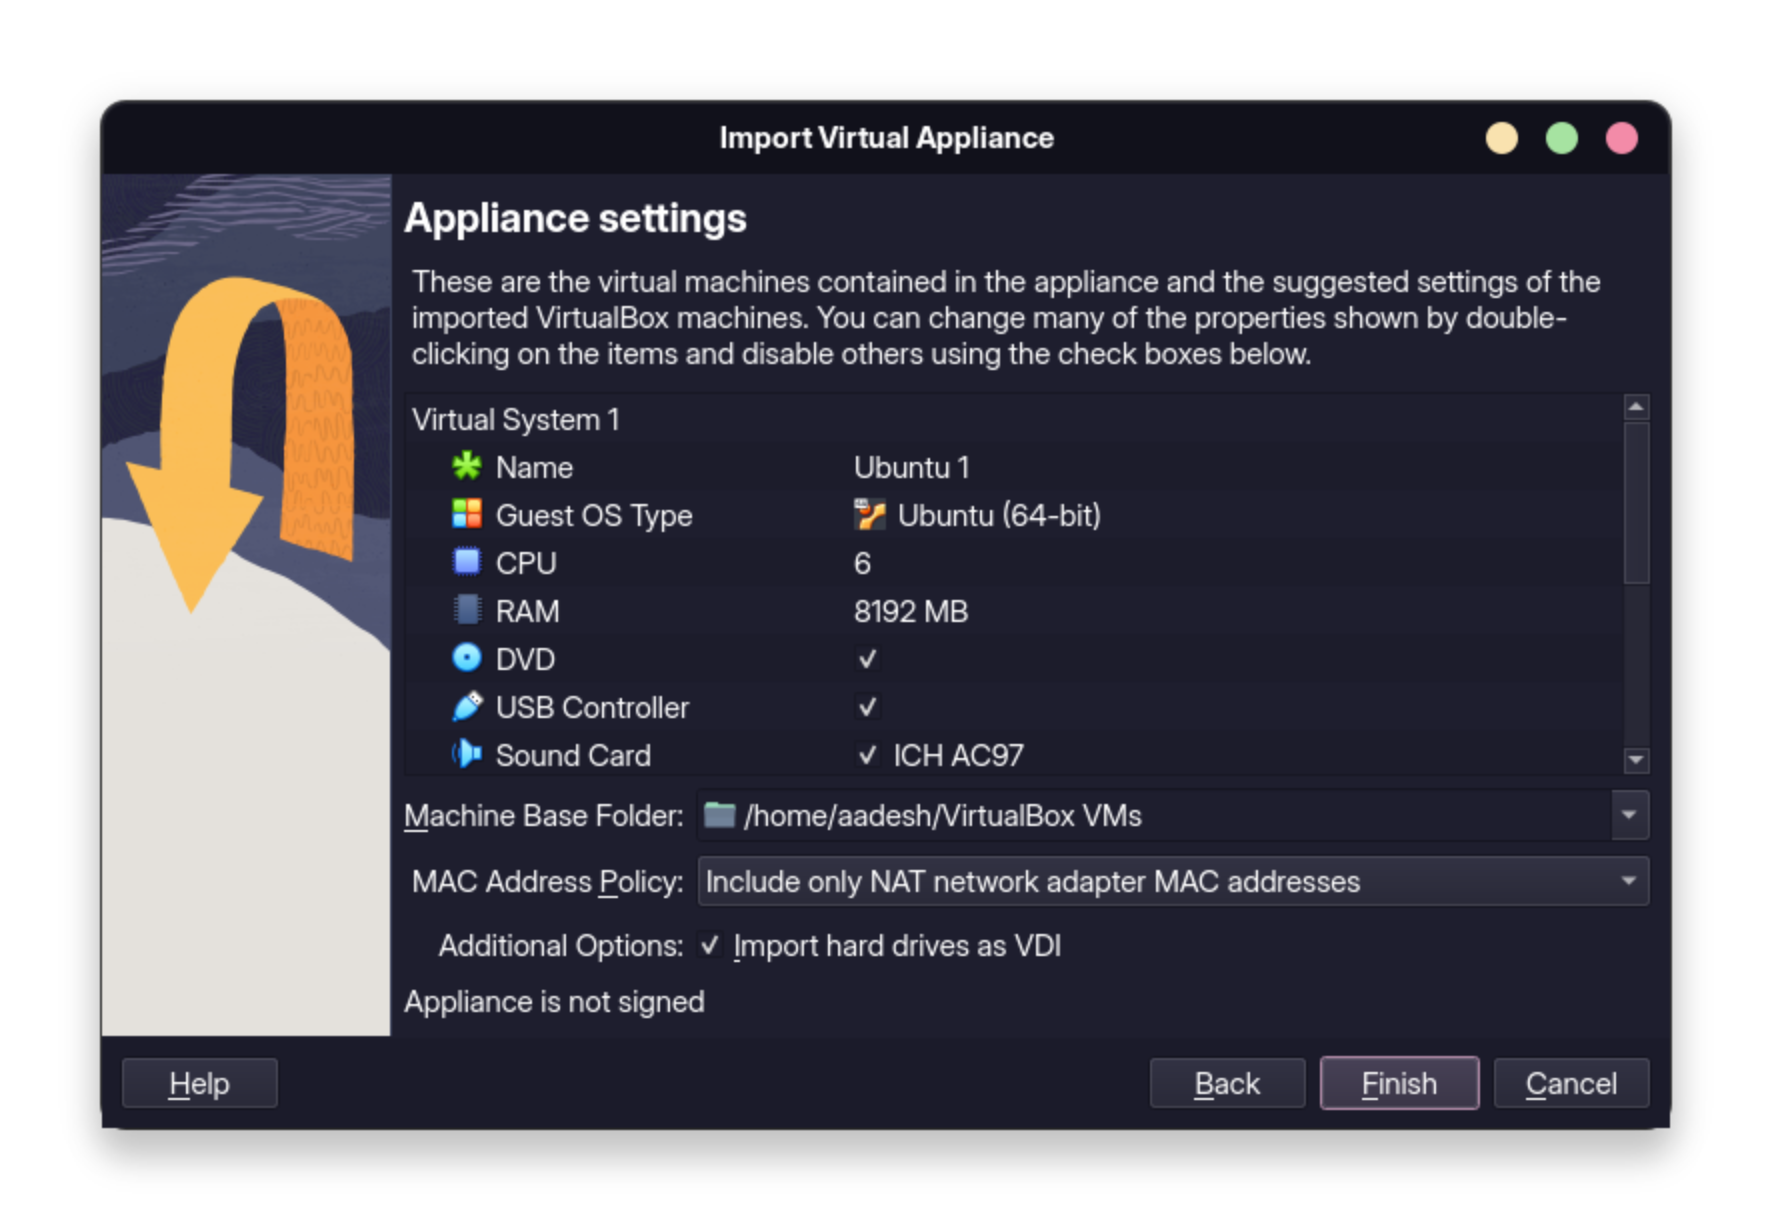1772x1230 pixels.
Task: Open the Machine Base Folder dropdown
Action: [1630, 815]
